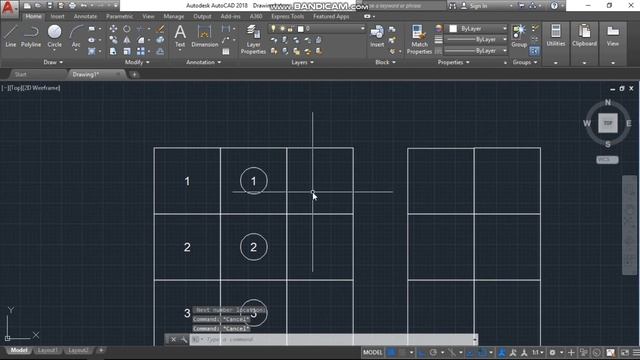Viewport: 640px width, 360px height.
Task: Toggle object snap tracking in status bar
Action: click(470, 352)
